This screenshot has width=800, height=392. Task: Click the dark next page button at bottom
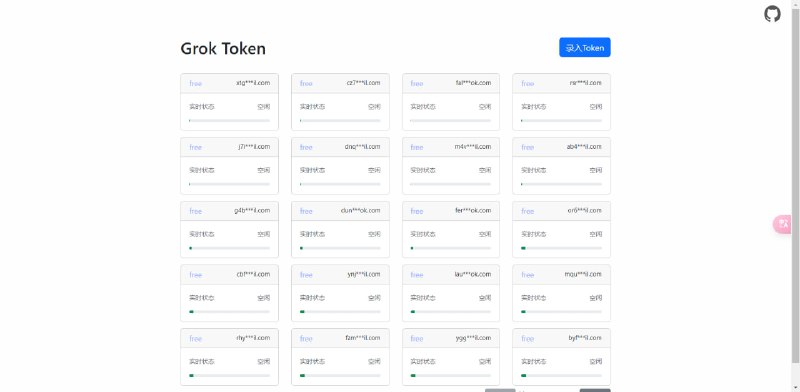coord(595,390)
